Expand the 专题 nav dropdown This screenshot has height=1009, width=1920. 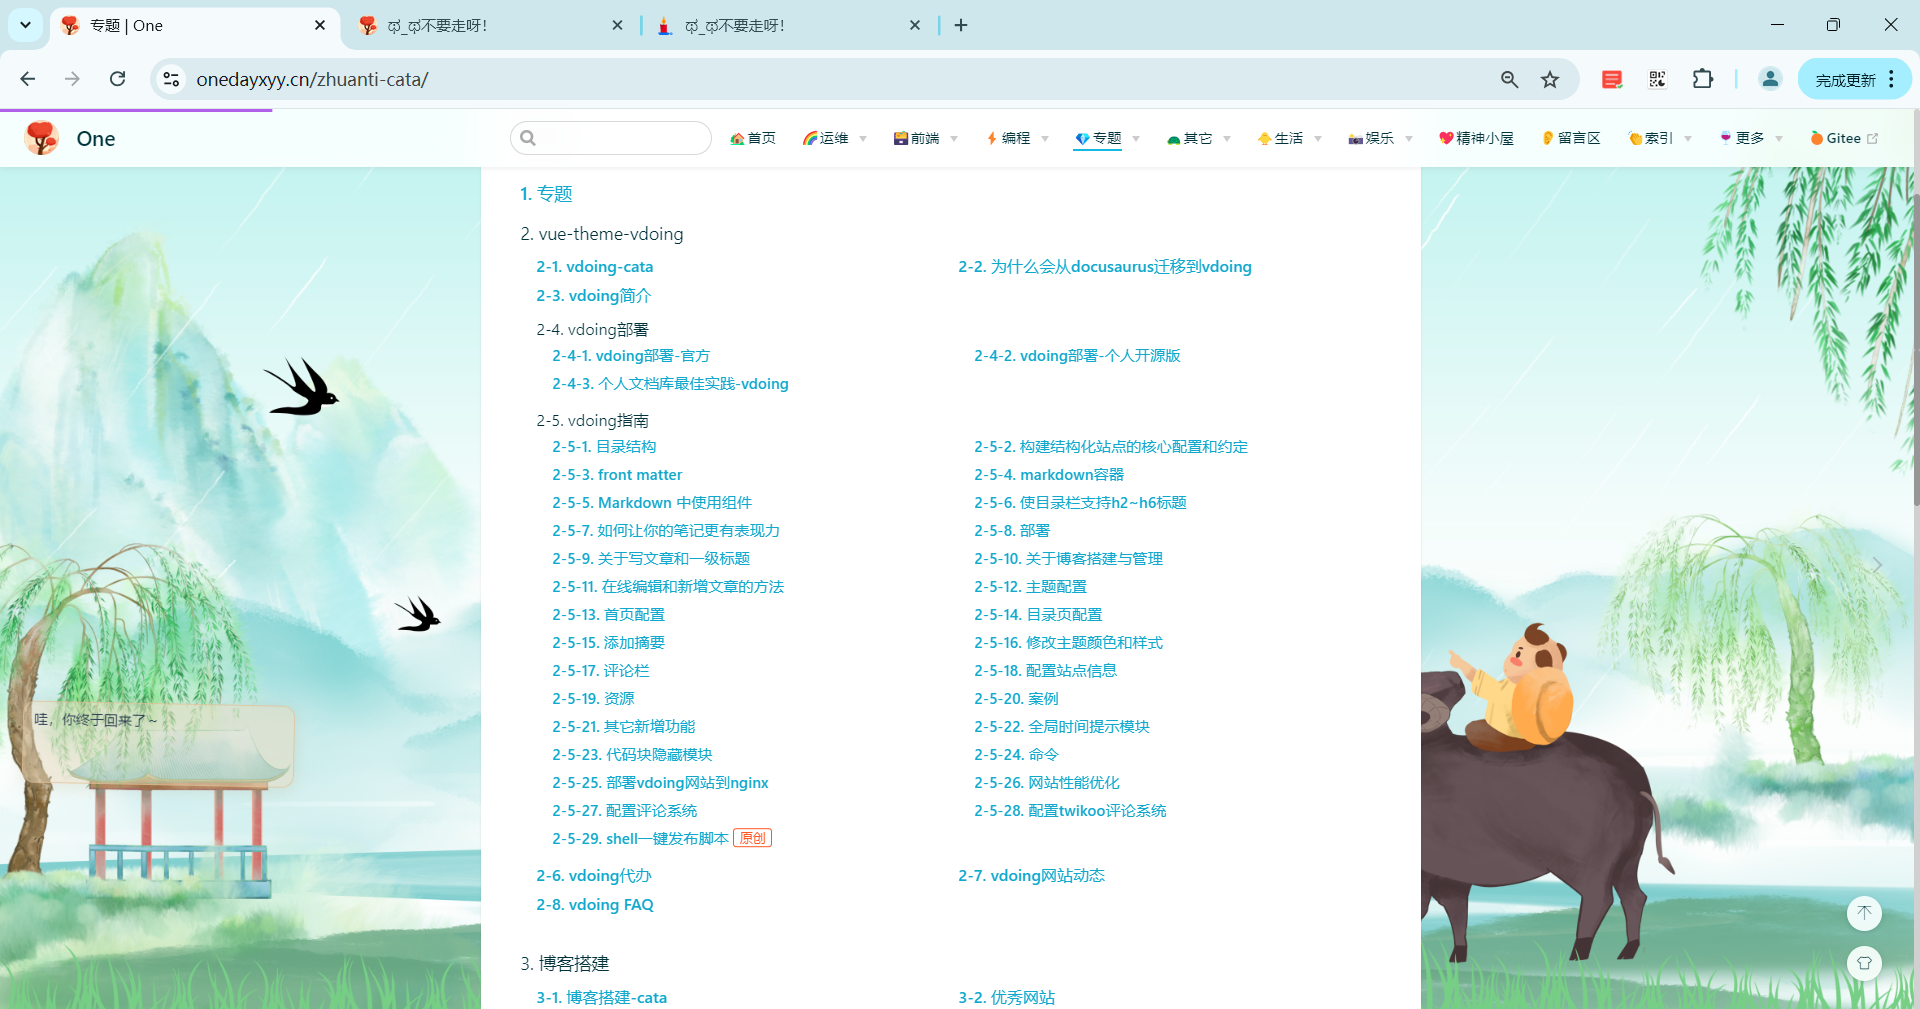pos(1107,138)
